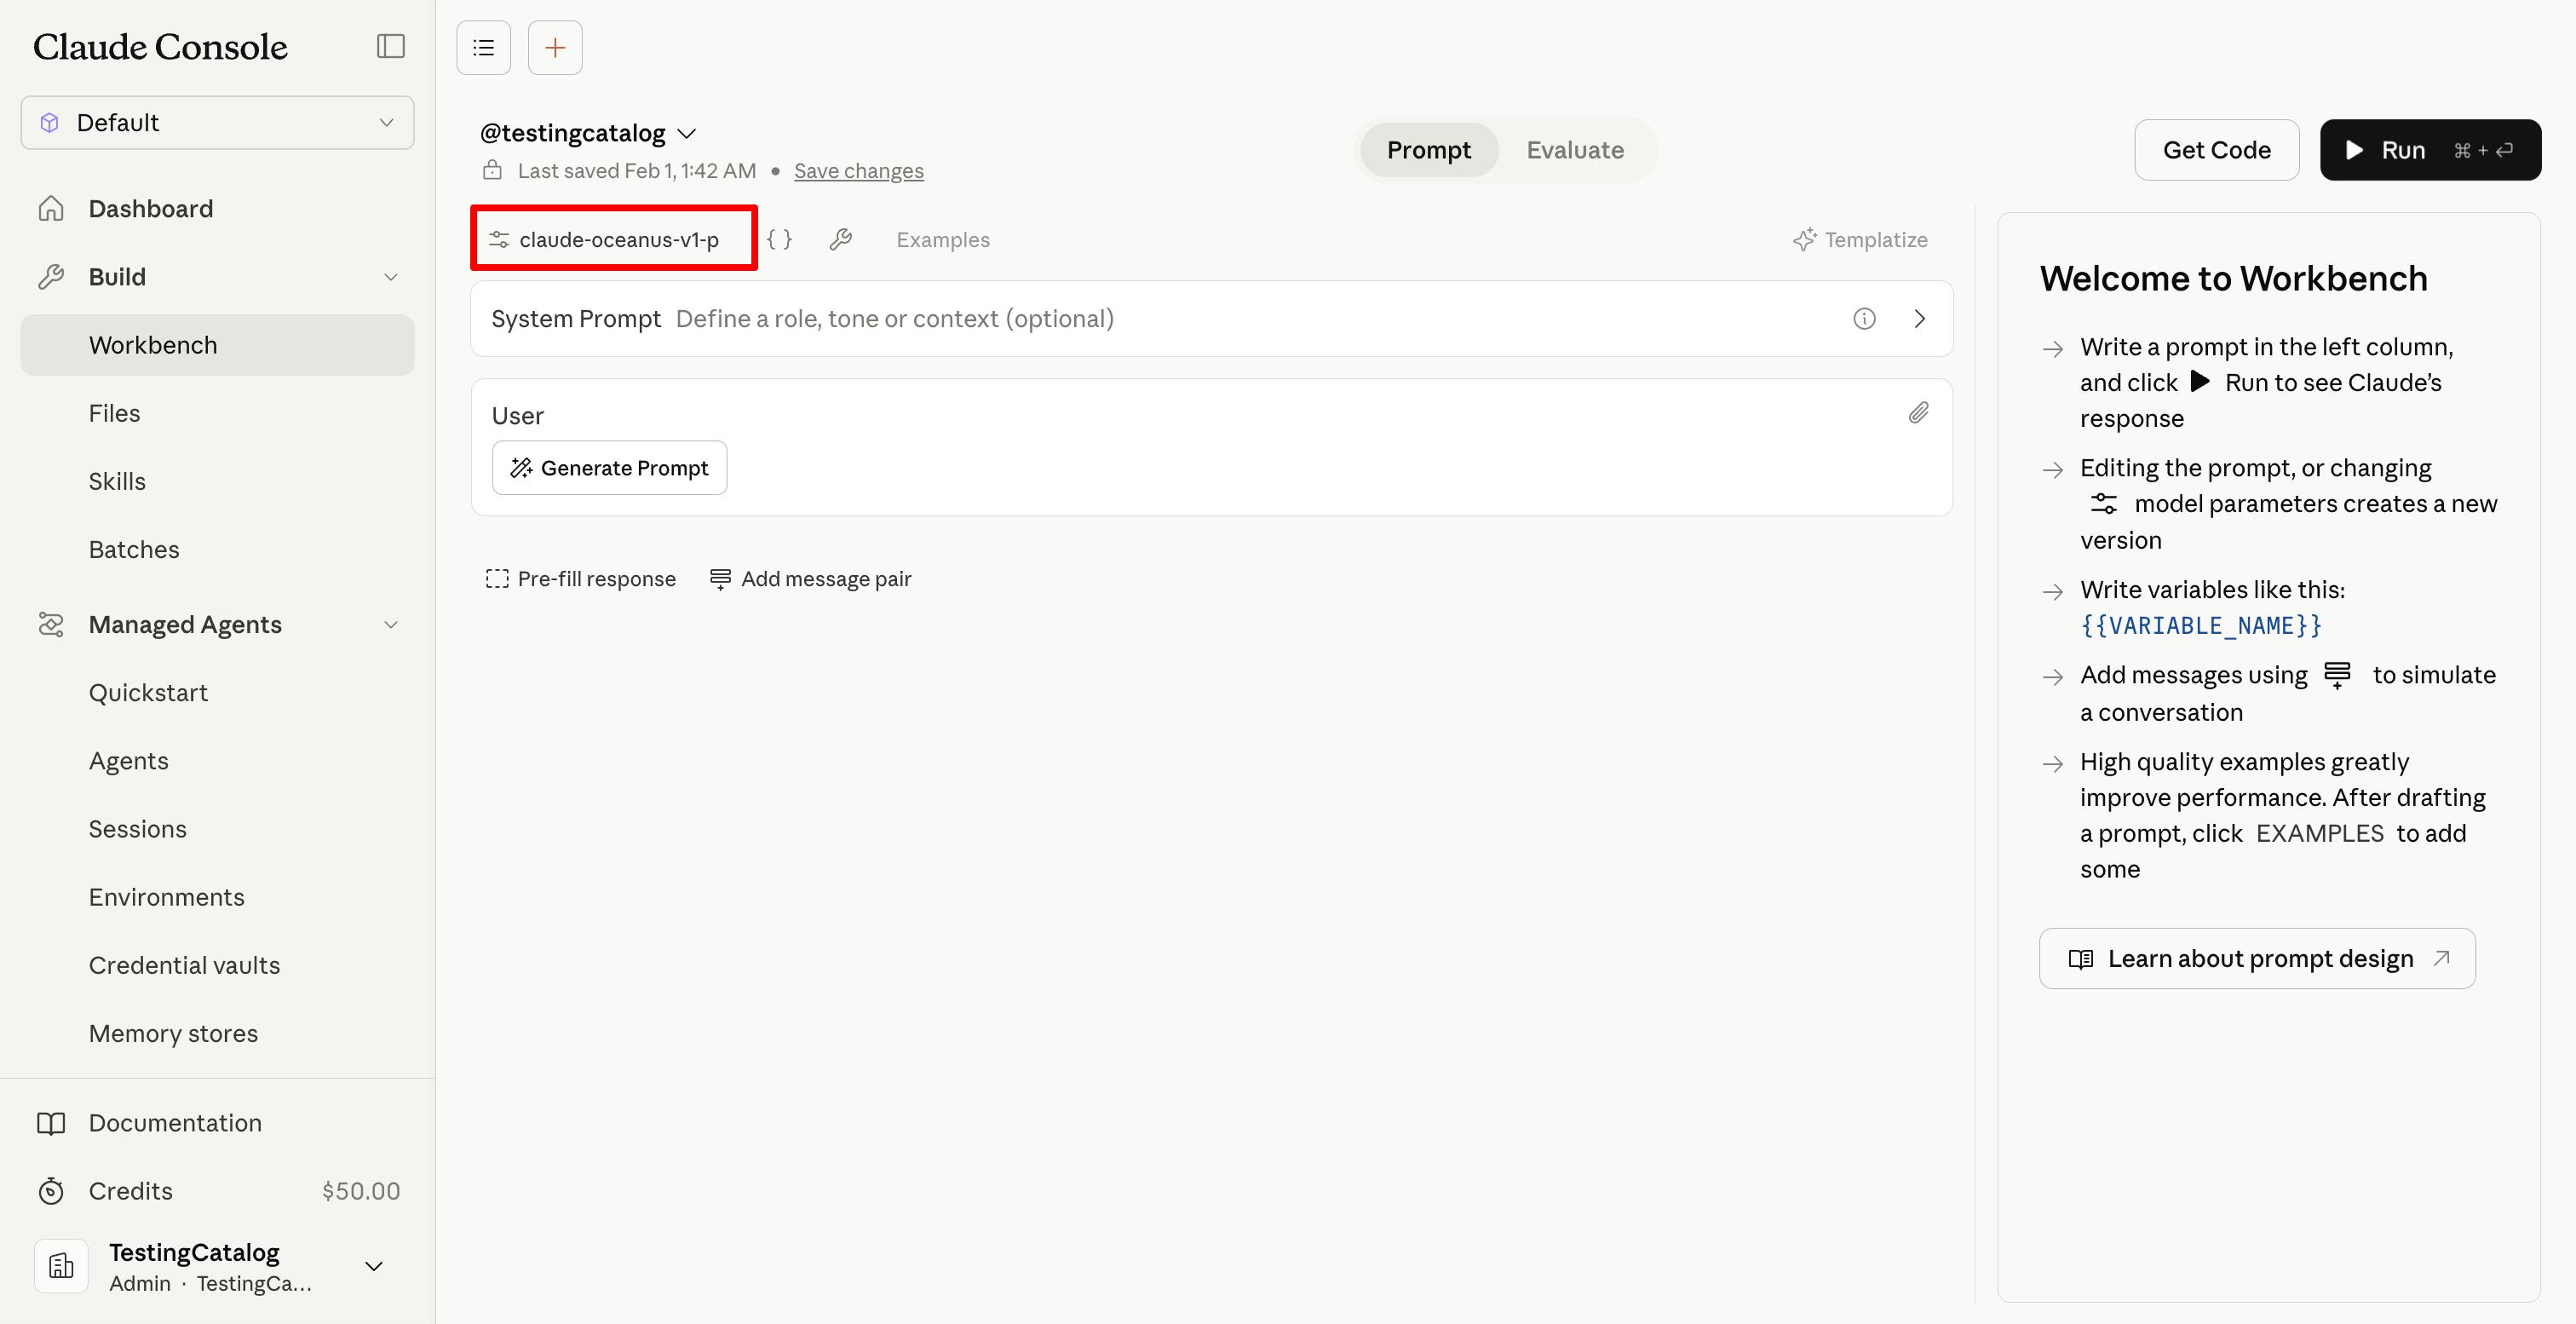Toggle the Pre-fill response option

[x=581, y=579]
